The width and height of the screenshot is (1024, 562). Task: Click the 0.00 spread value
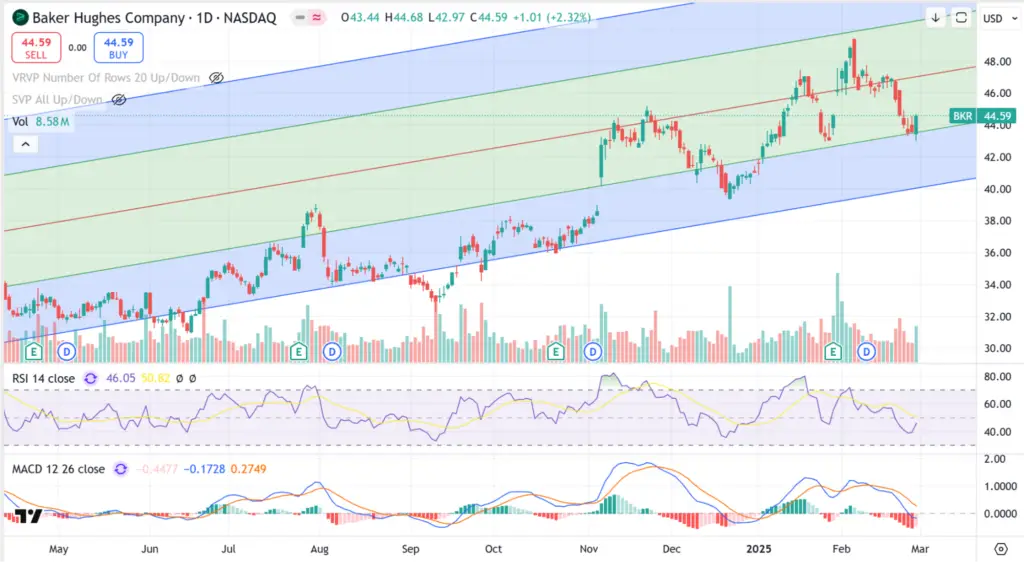pyautogui.click(x=77, y=48)
